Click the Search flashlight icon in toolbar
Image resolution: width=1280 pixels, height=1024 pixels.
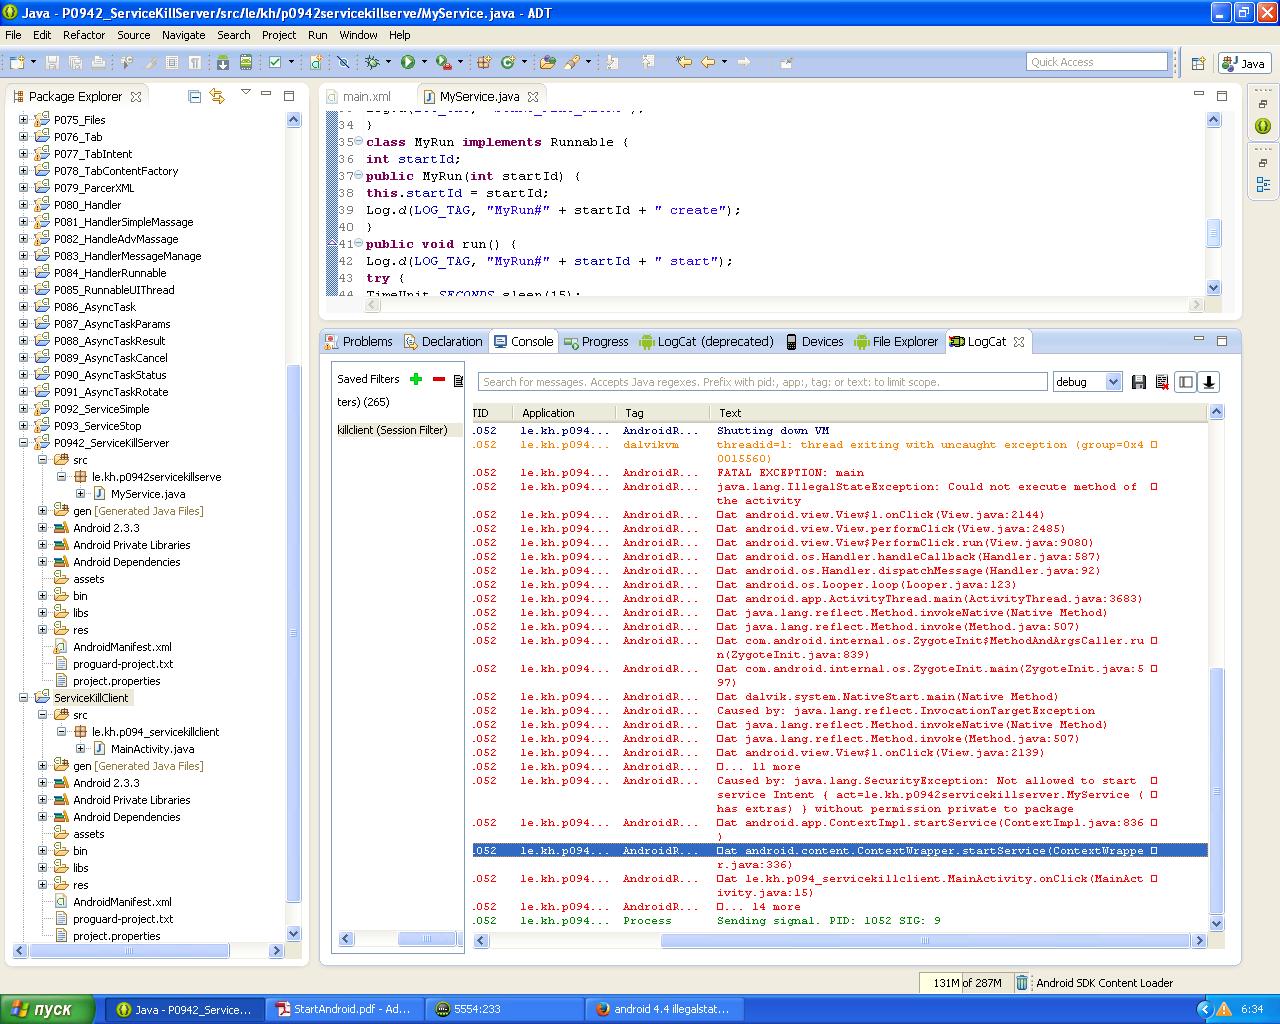click(572, 62)
